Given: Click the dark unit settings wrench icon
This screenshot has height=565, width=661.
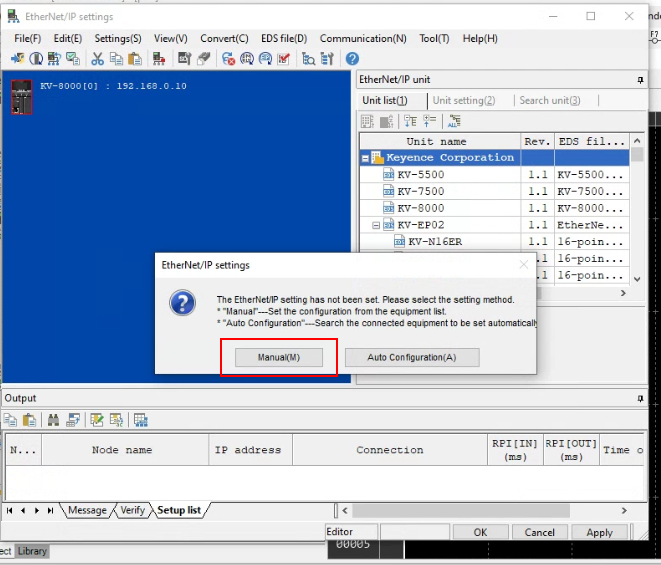Looking at the screenshot, I should coord(184,59).
